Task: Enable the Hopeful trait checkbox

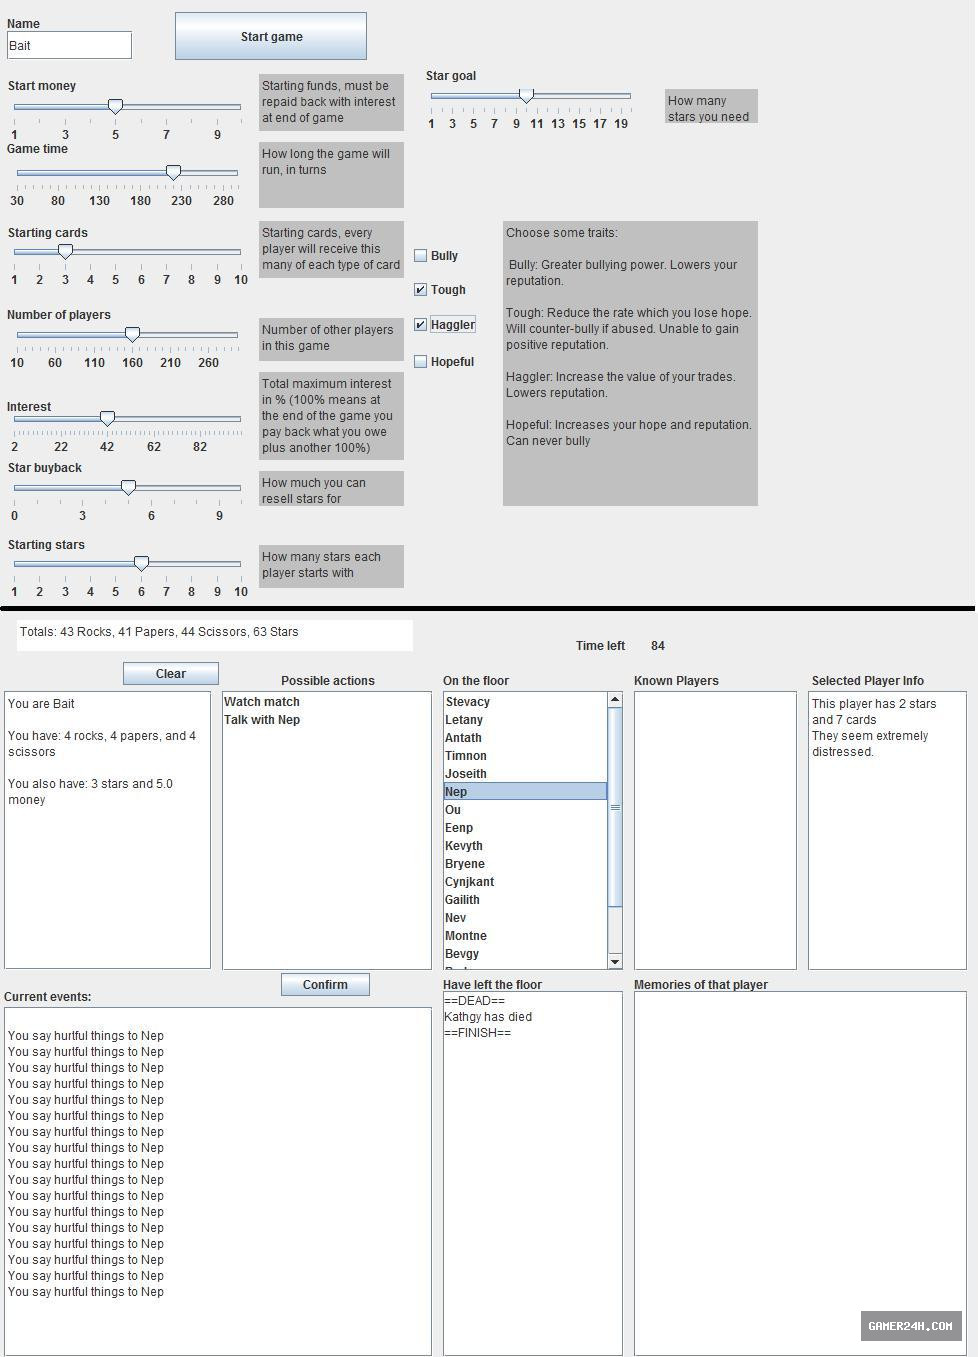Action: click(421, 362)
